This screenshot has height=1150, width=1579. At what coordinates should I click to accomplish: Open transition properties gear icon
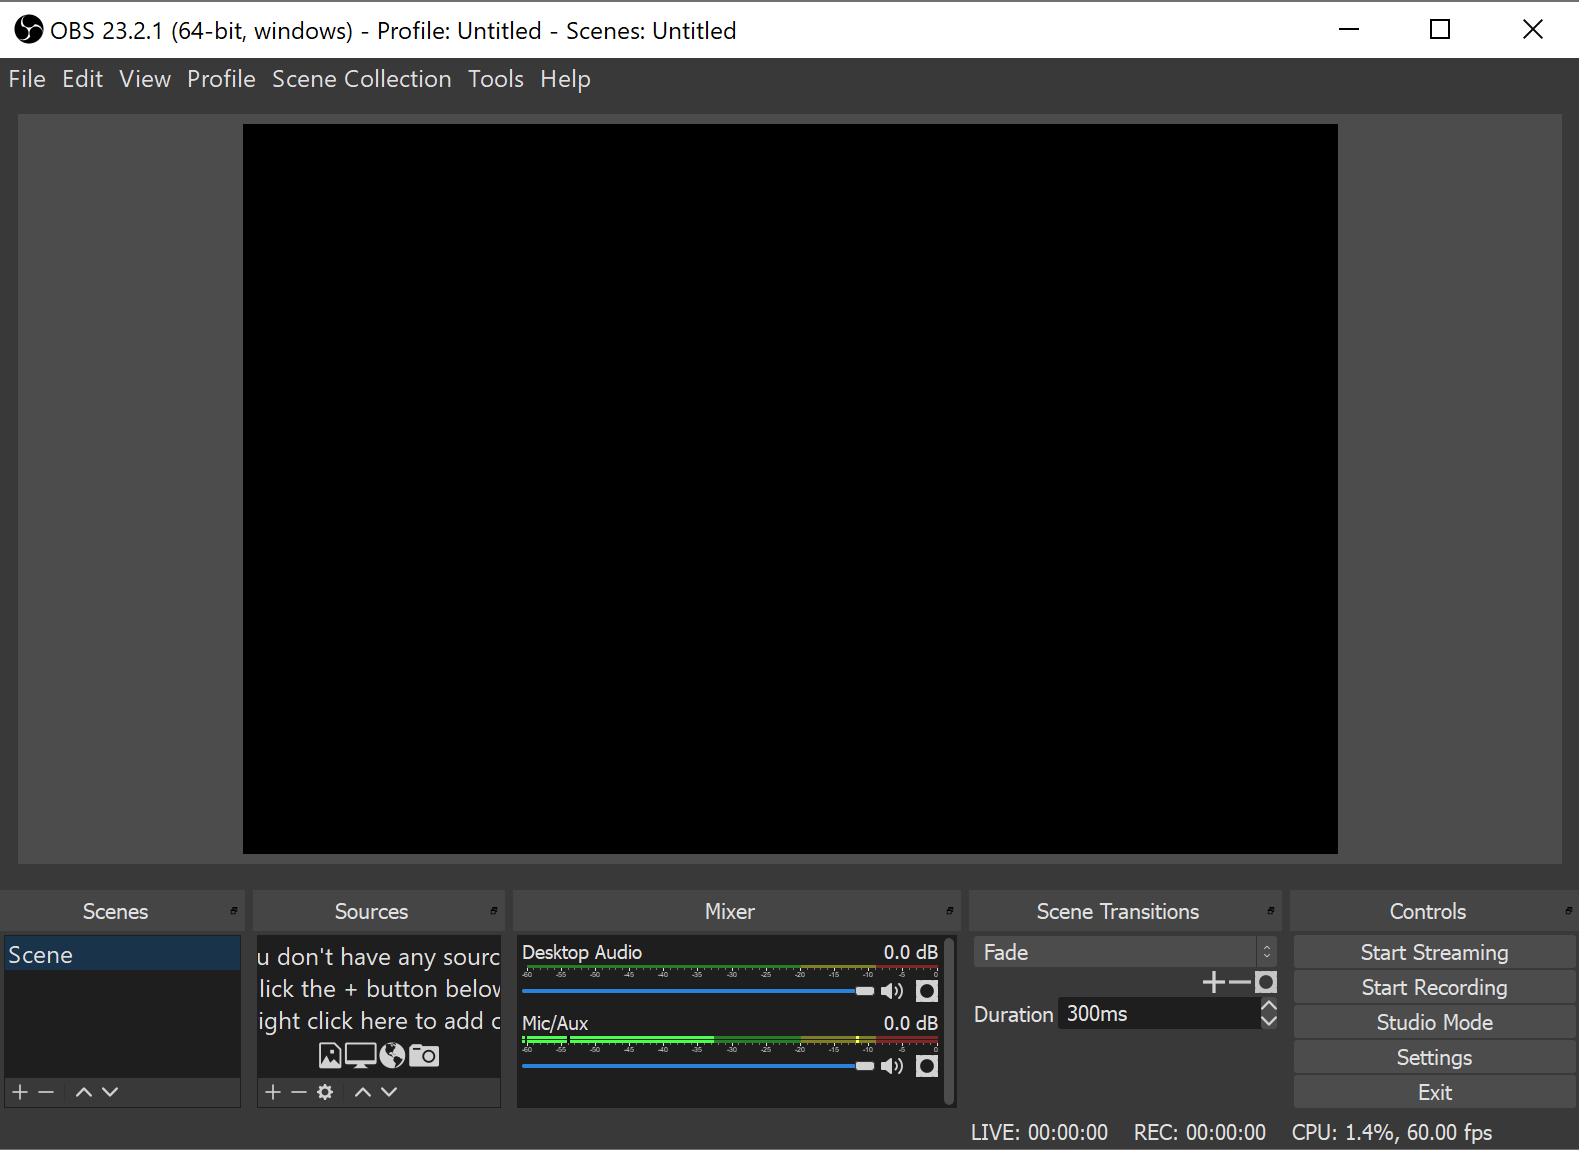click(x=1266, y=983)
